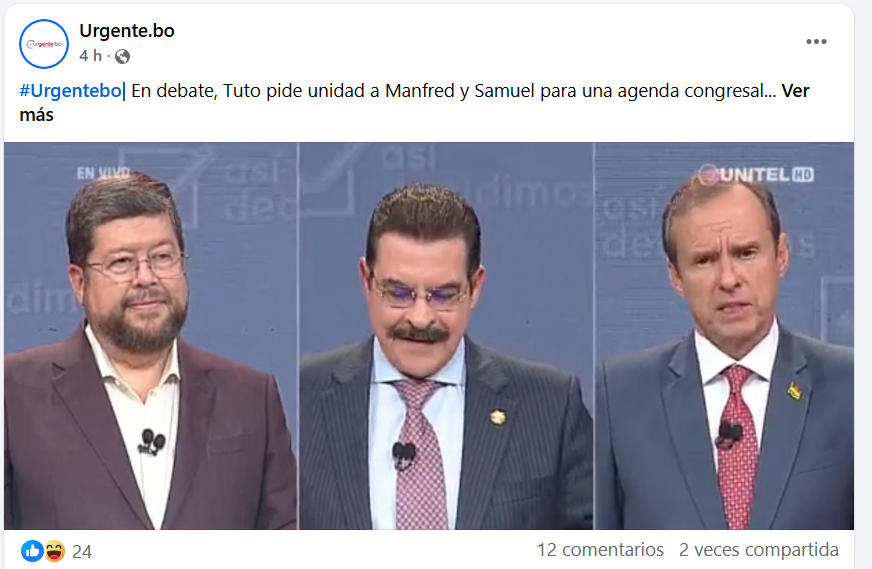Click the #Urgentebo hashtag

click(71, 91)
